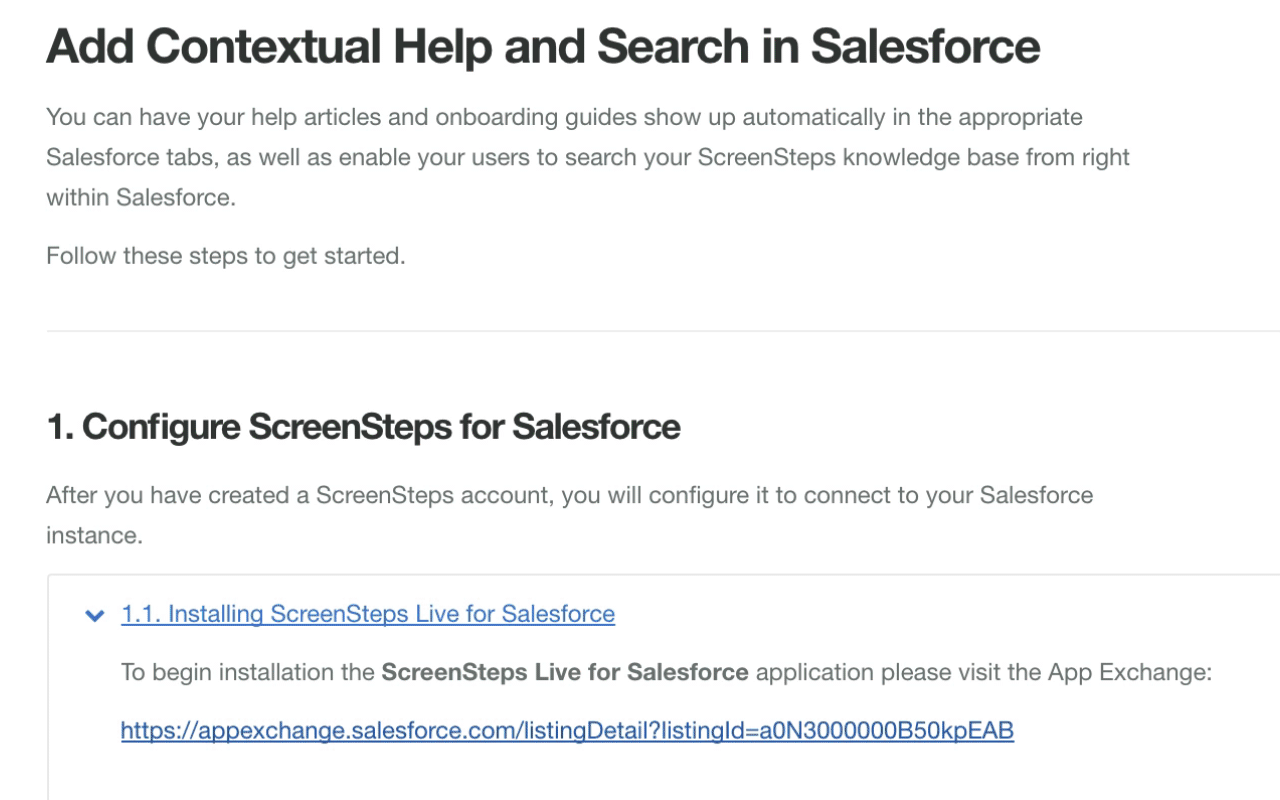Image resolution: width=1280 pixels, height=800 pixels.
Task: Open the appexchange.salesforce.com listing URL
Action: (567, 731)
